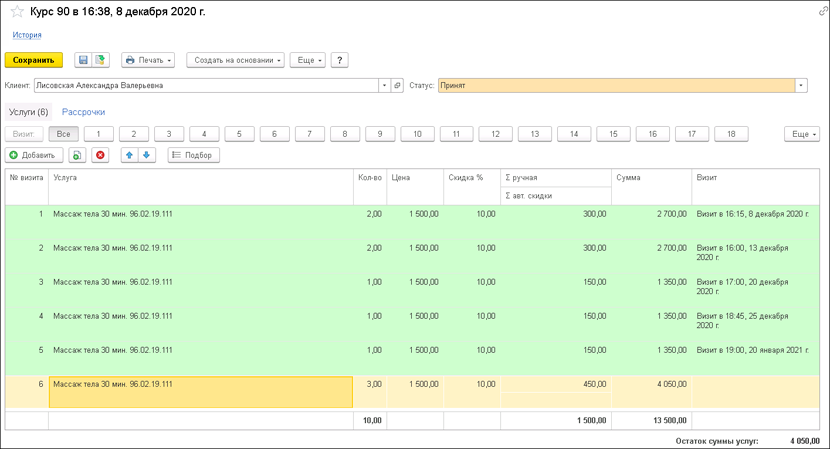Click total sum 13 500,00 in footer
This screenshot has width=830, height=449.
[x=651, y=420]
